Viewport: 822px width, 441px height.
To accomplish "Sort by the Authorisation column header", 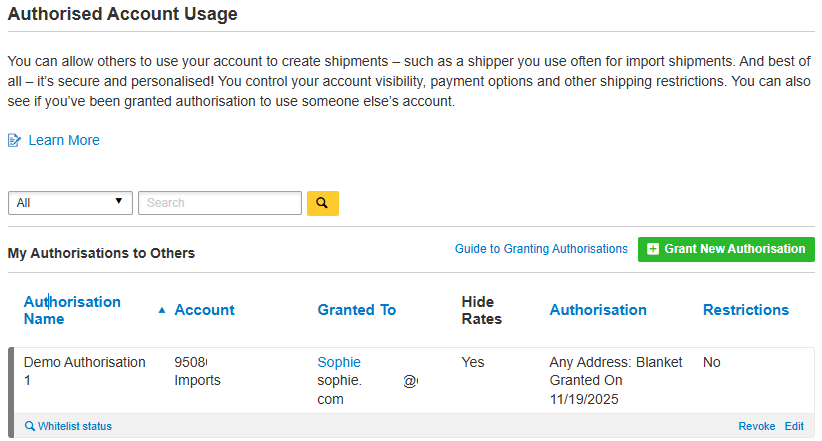I will (598, 310).
